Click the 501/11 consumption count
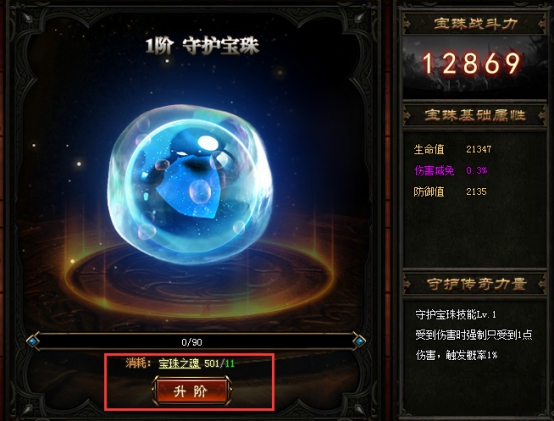Image resolution: width=554 pixels, height=421 pixels. (219, 363)
